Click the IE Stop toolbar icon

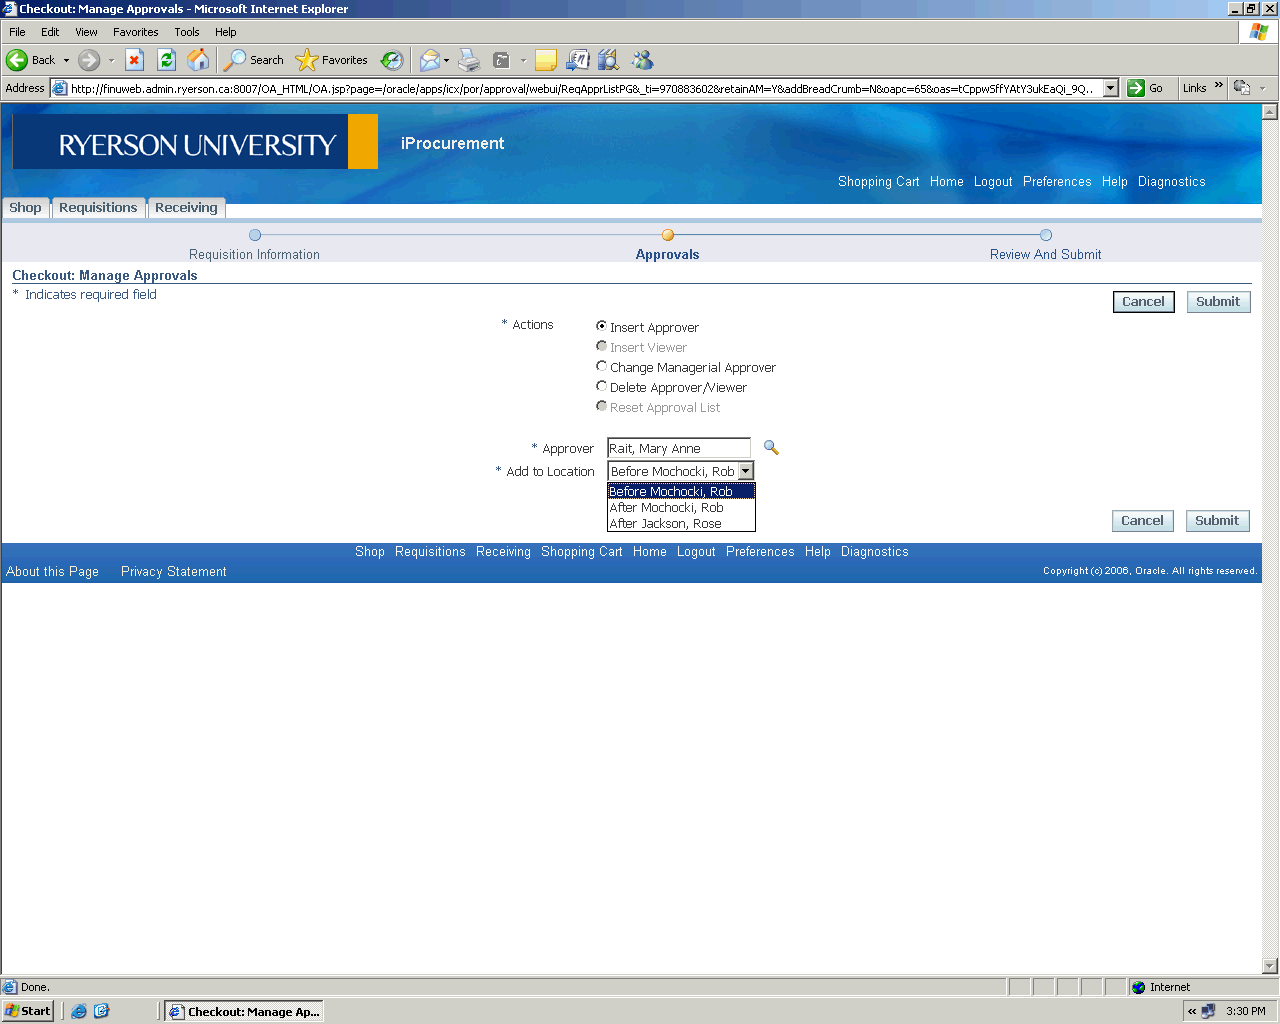click(x=134, y=60)
